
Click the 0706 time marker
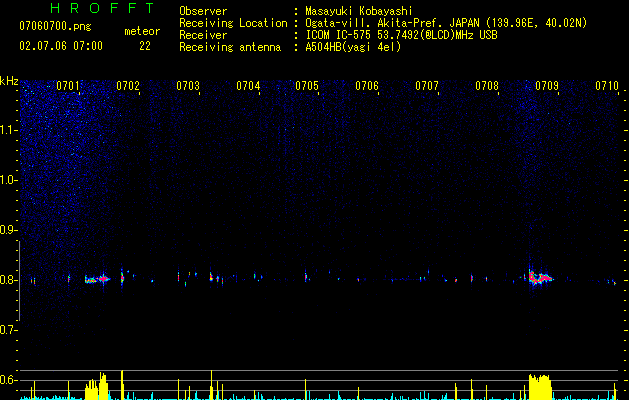click(x=367, y=86)
